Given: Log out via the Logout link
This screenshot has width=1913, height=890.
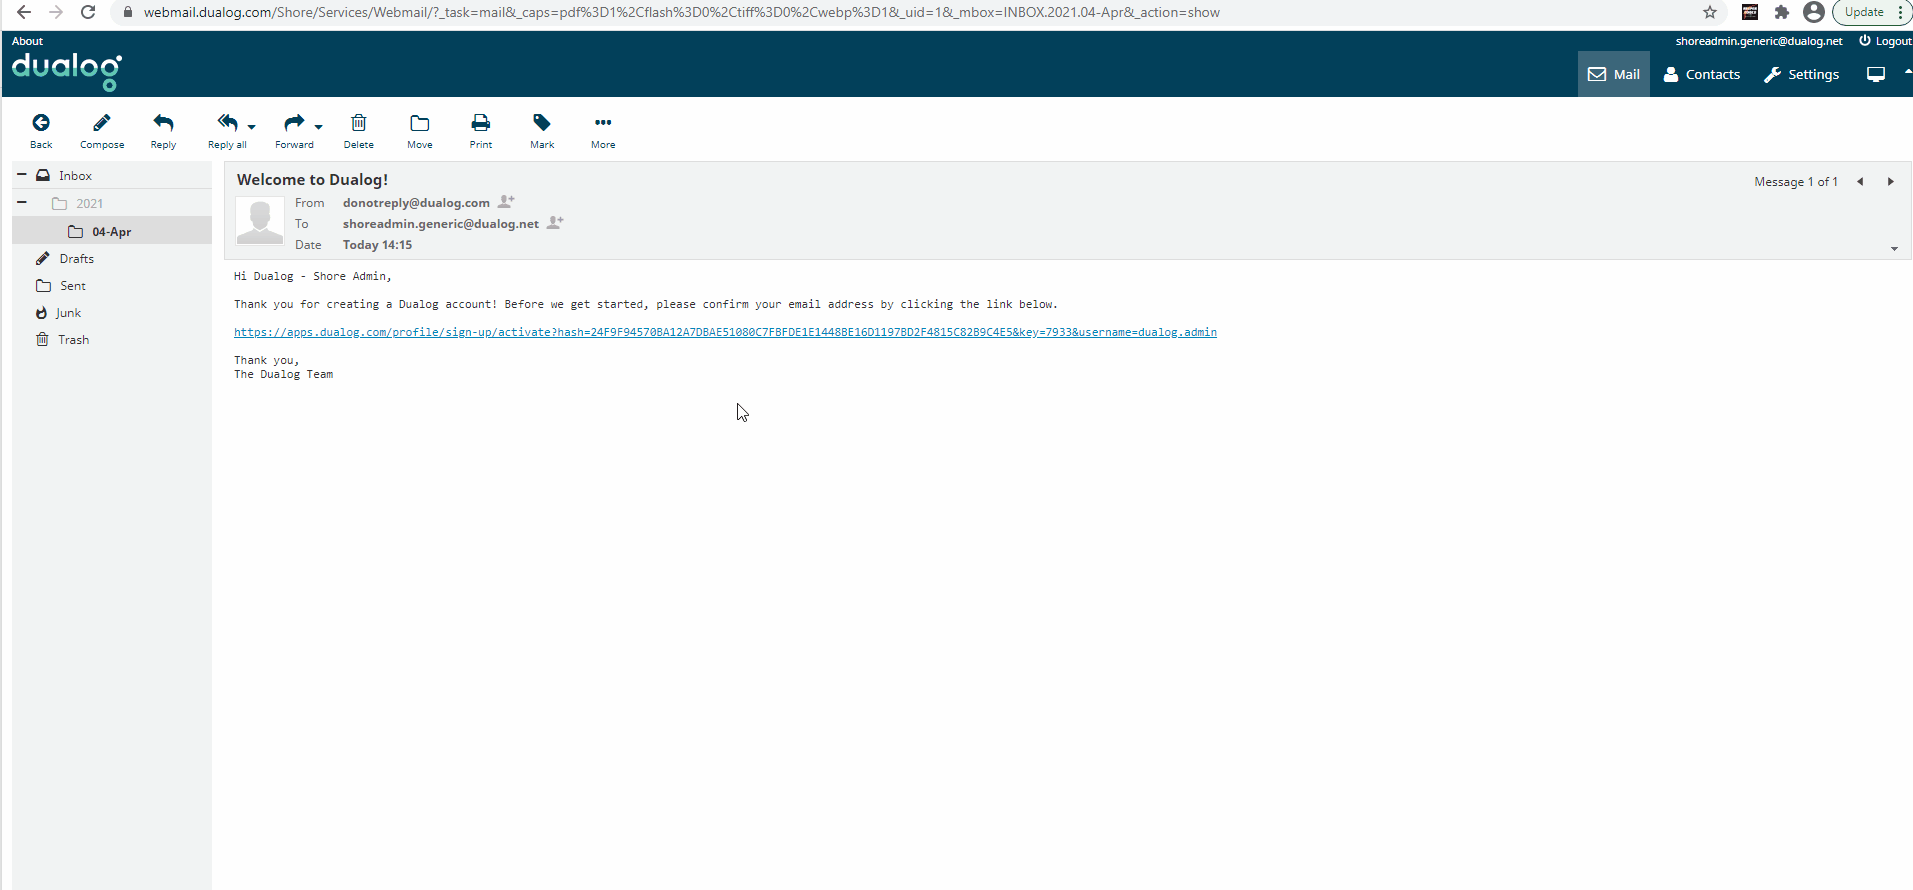Looking at the screenshot, I should pyautogui.click(x=1886, y=41).
